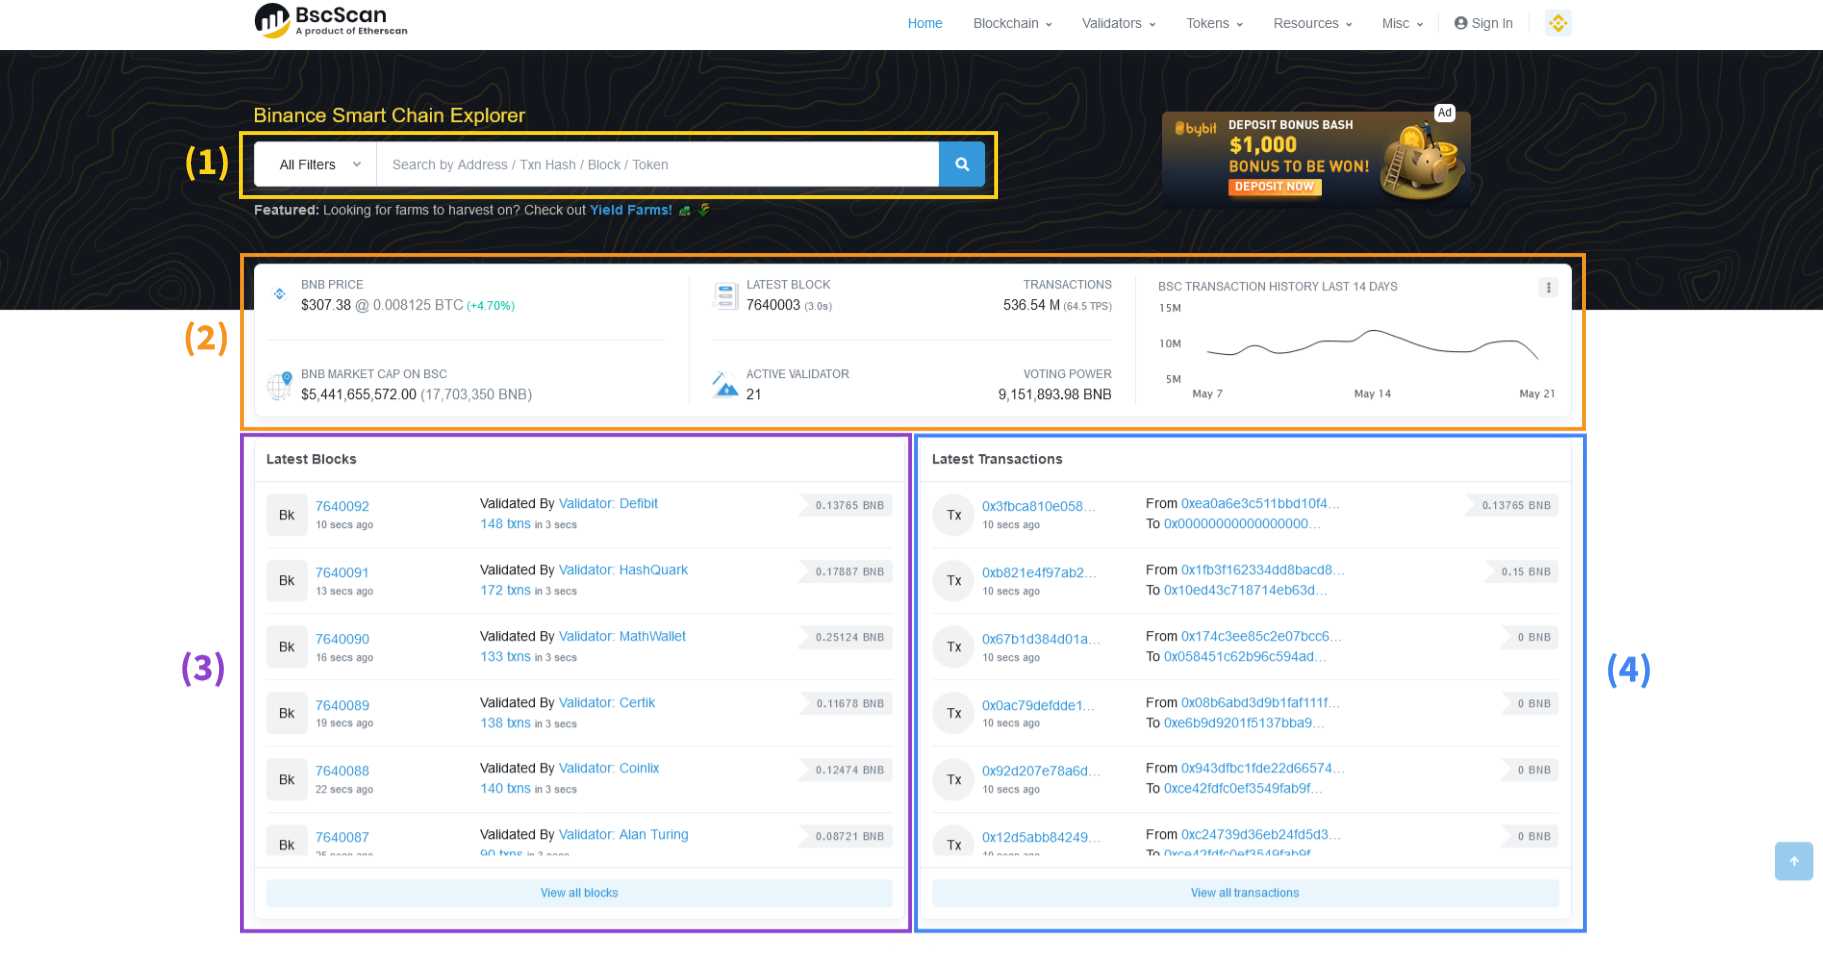
Task: Expand the Blockchain menu
Action: (x=1012, y=23)
